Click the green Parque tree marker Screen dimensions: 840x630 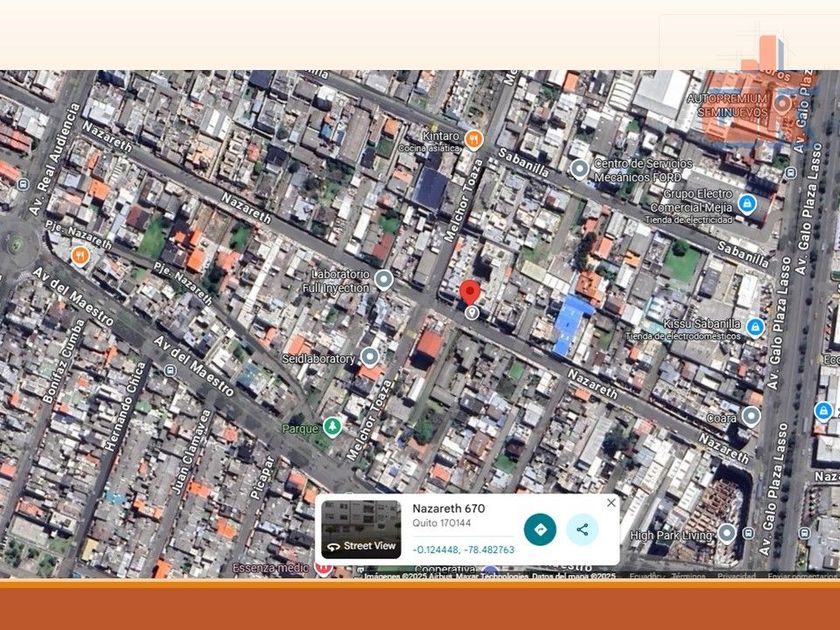click(332, 428)
